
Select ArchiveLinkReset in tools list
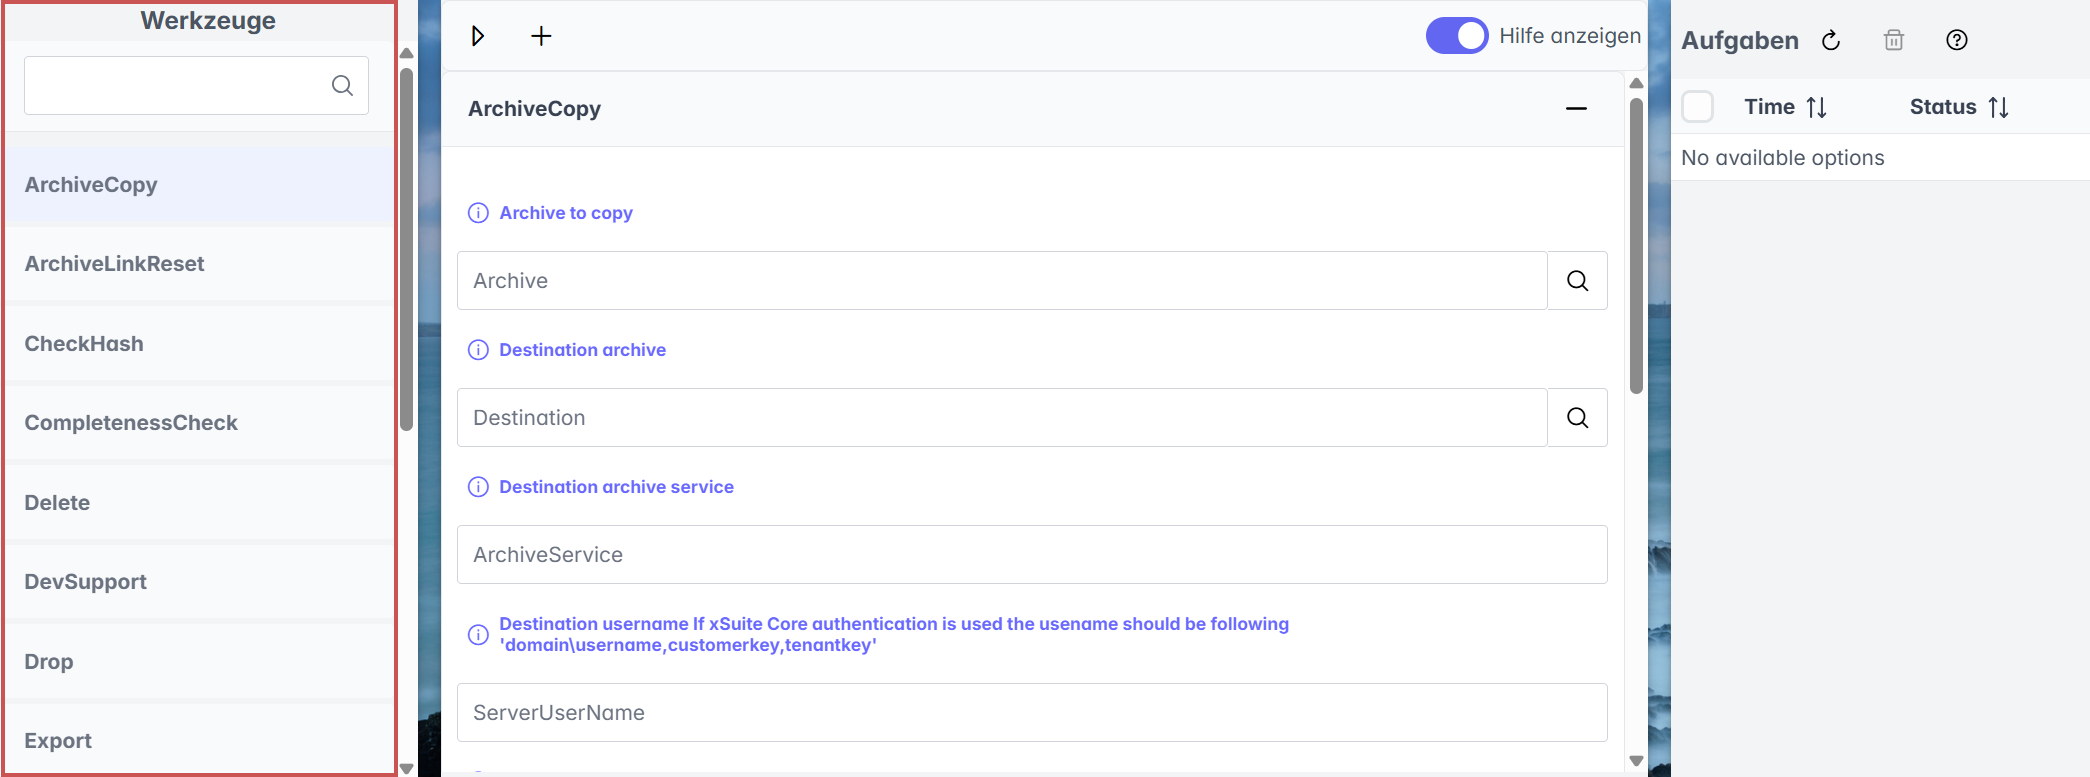pos(115,264)
